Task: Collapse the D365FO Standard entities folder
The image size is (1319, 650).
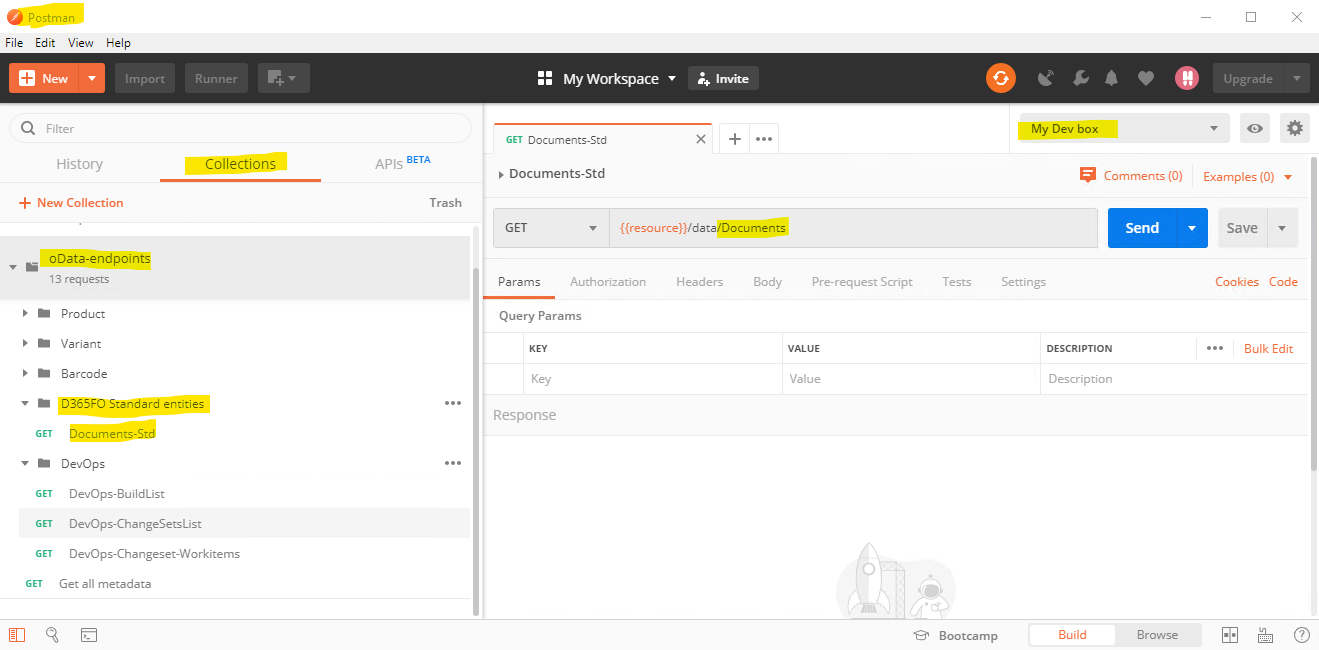Action: tap(25, 403)
